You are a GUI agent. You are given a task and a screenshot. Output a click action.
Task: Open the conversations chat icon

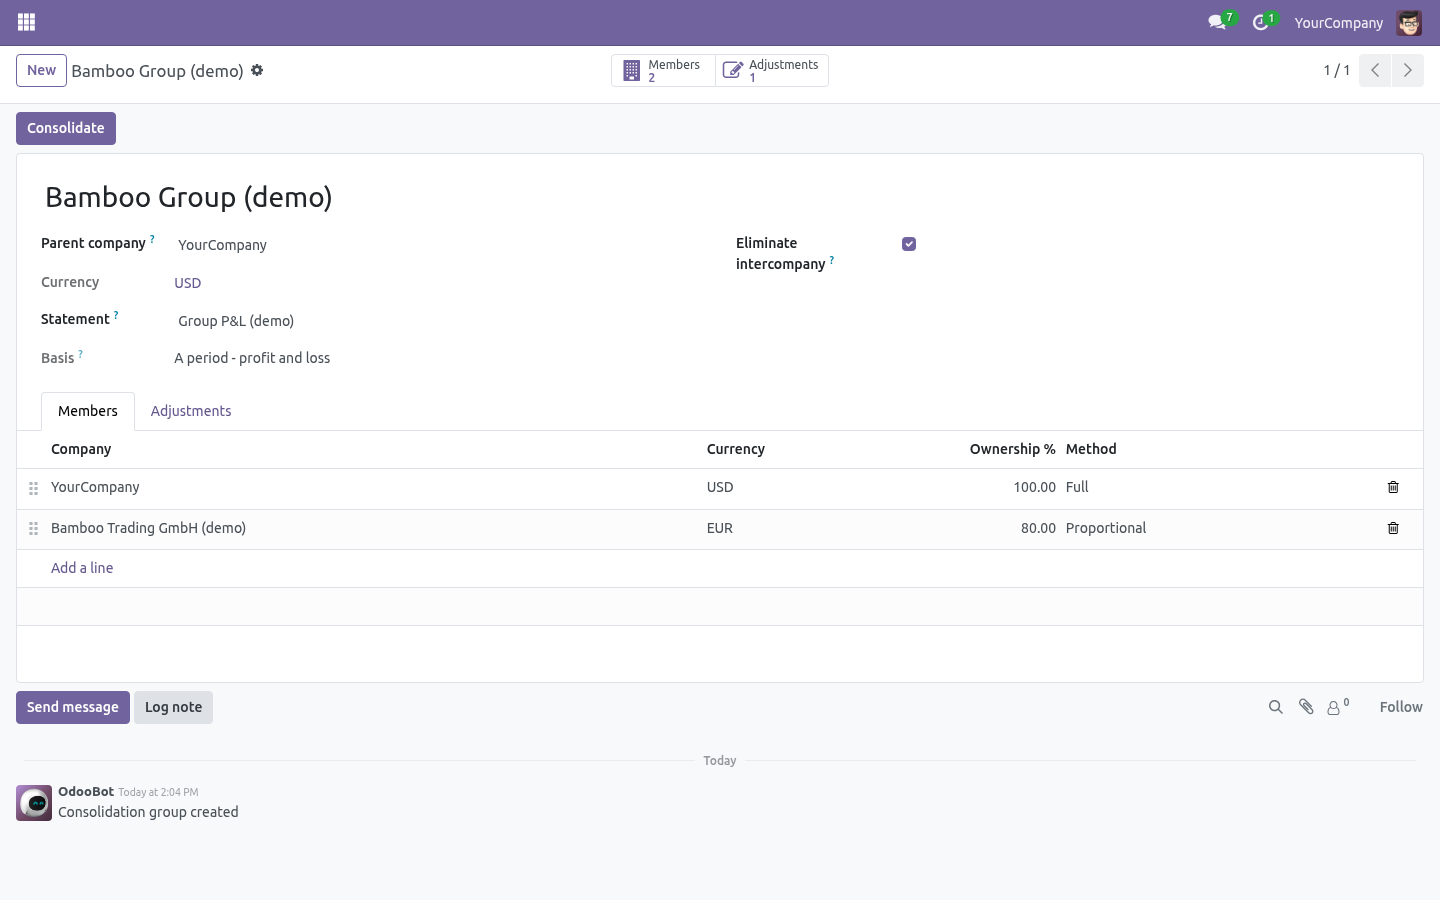tap(1217, 22)
